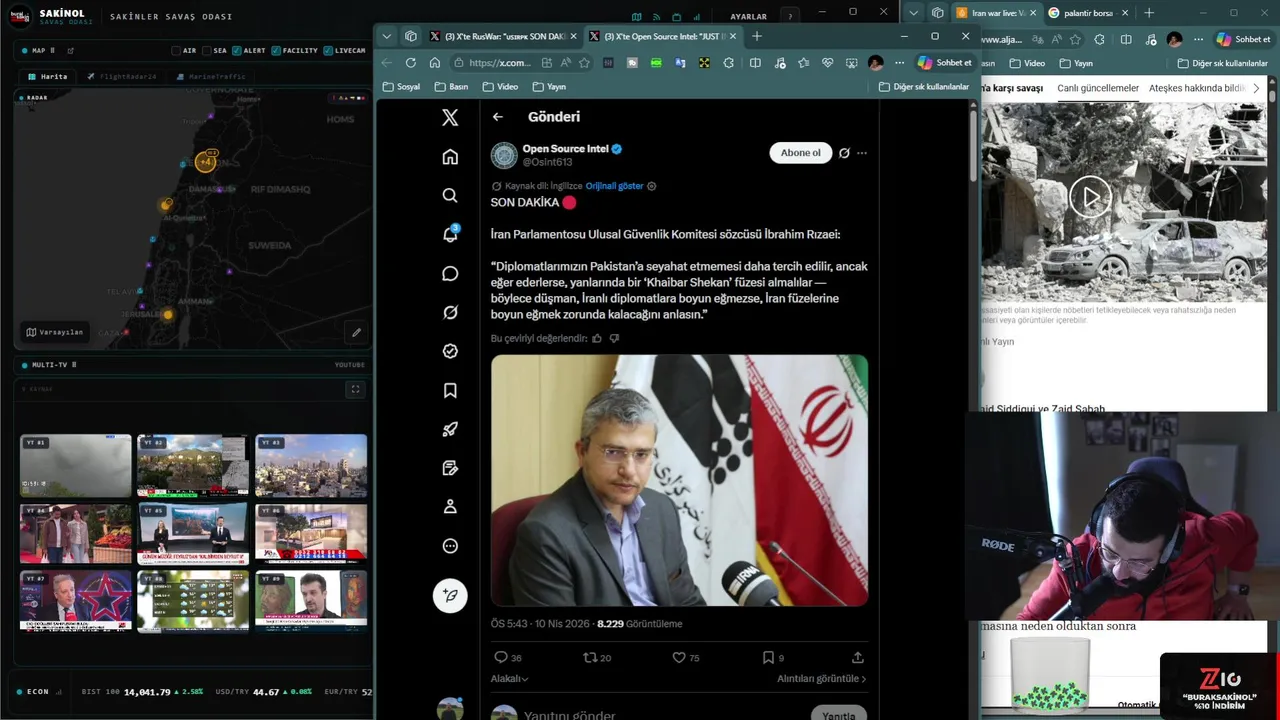
Task: Open Varsayılan map style selector
Action: [x=55, y=332]
